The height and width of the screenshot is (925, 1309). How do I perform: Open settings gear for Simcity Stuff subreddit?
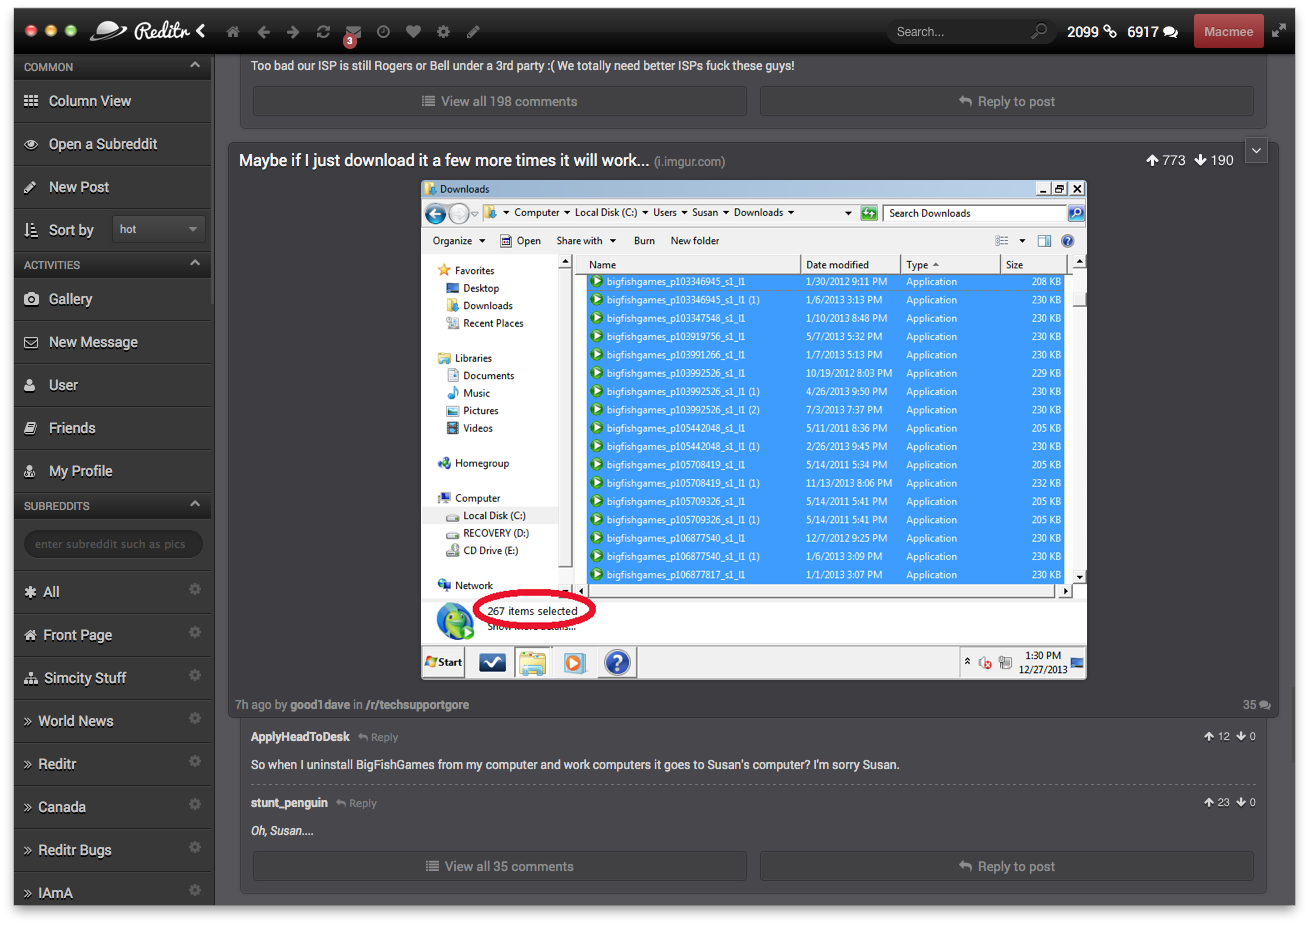tap(195, 676)
